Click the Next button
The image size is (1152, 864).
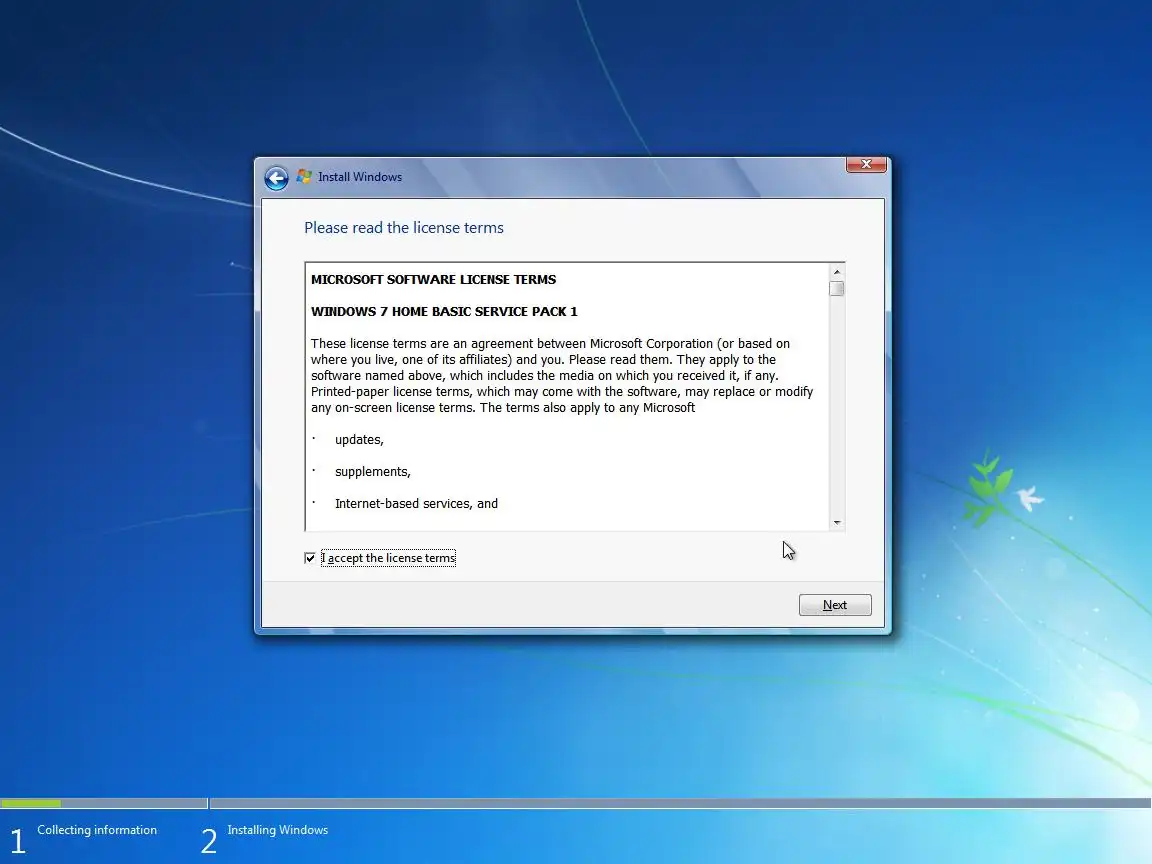click(x=835, y=605)
